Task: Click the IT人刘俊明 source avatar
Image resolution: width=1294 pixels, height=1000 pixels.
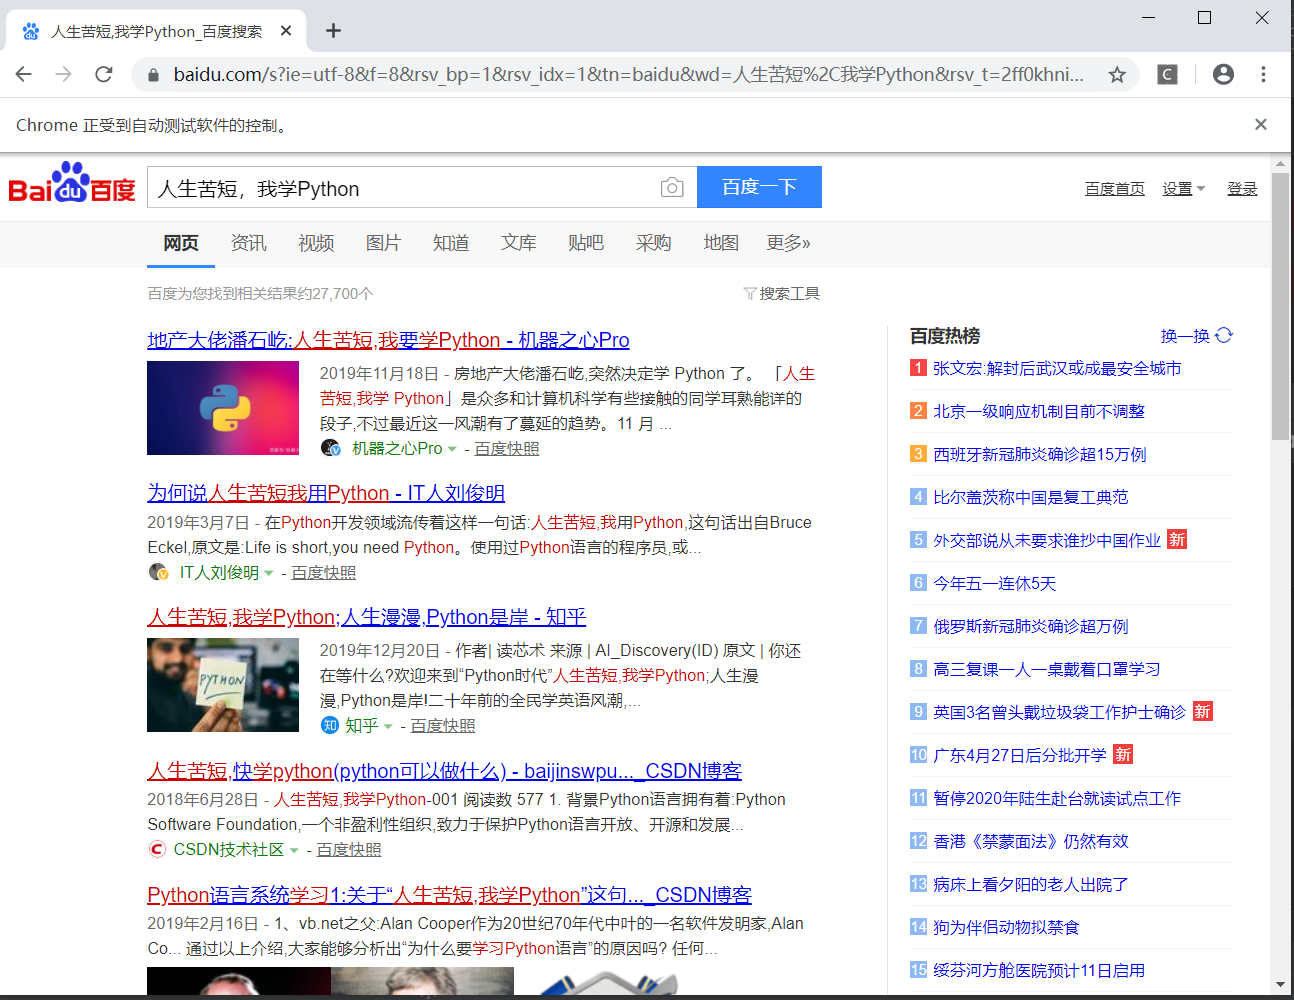Action: [158, 572]
